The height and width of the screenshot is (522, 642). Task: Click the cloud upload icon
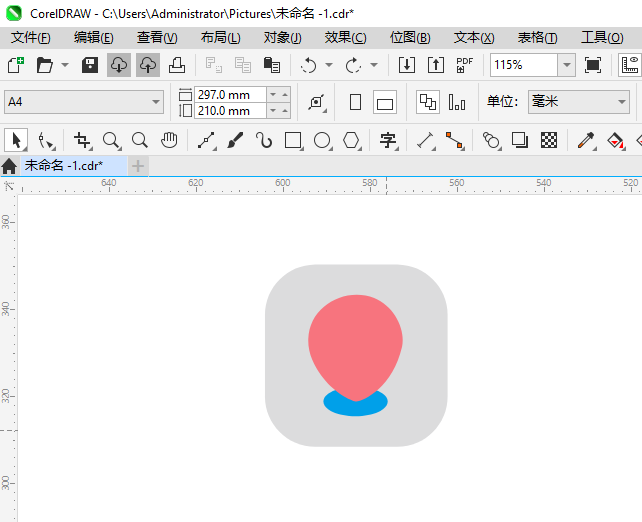pyautogui.click(x=148, y=65)
